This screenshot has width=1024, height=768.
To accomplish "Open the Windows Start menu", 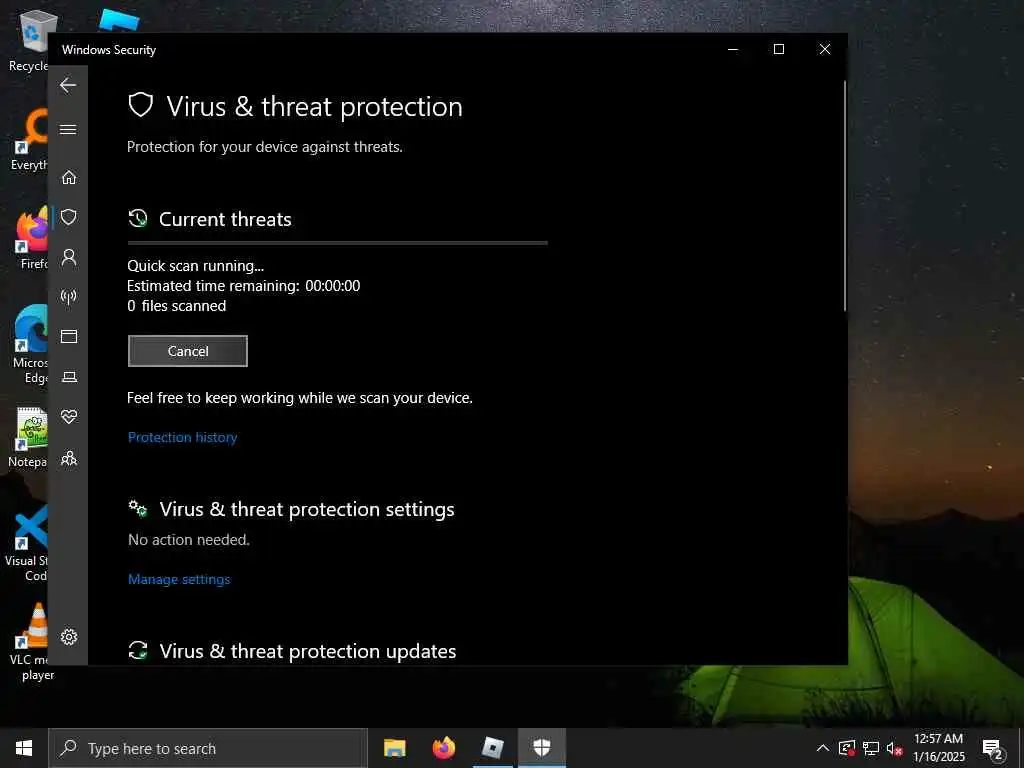I will click(x=24, y=748).
